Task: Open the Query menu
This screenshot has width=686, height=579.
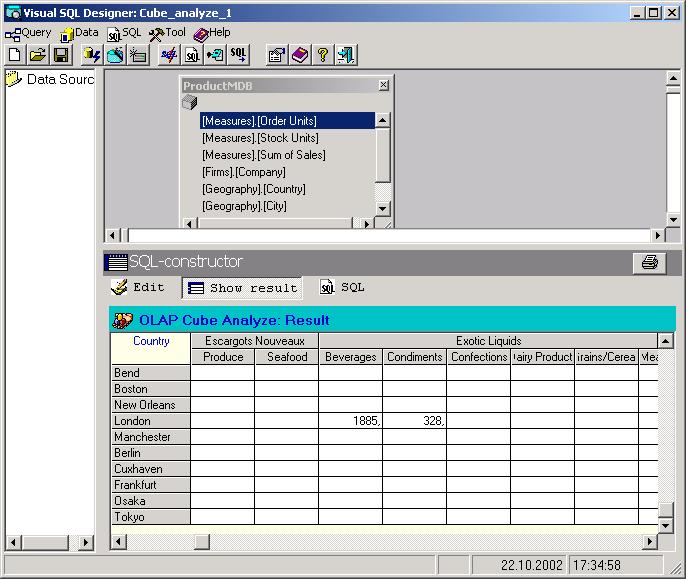Action: 28,33
